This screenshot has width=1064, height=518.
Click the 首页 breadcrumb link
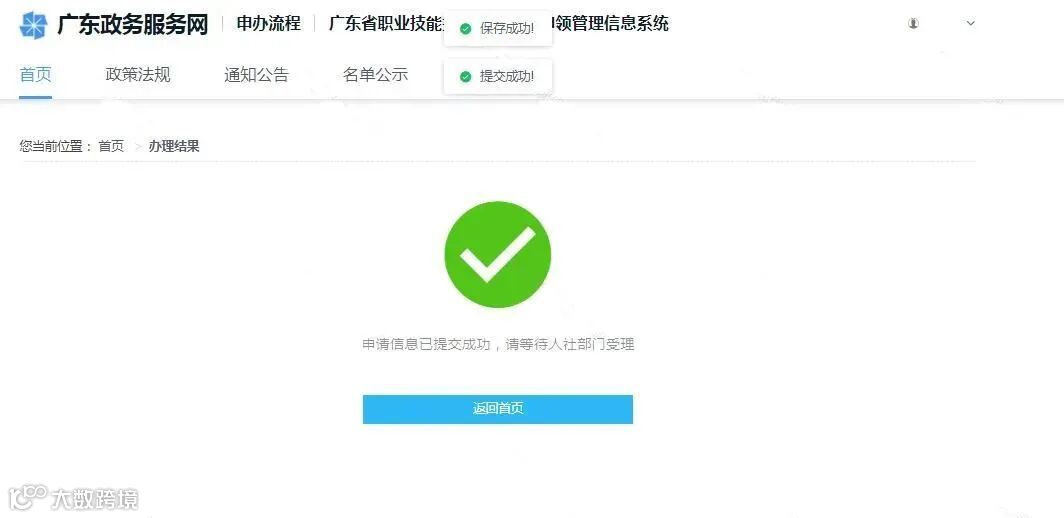[x=111, y=146]
